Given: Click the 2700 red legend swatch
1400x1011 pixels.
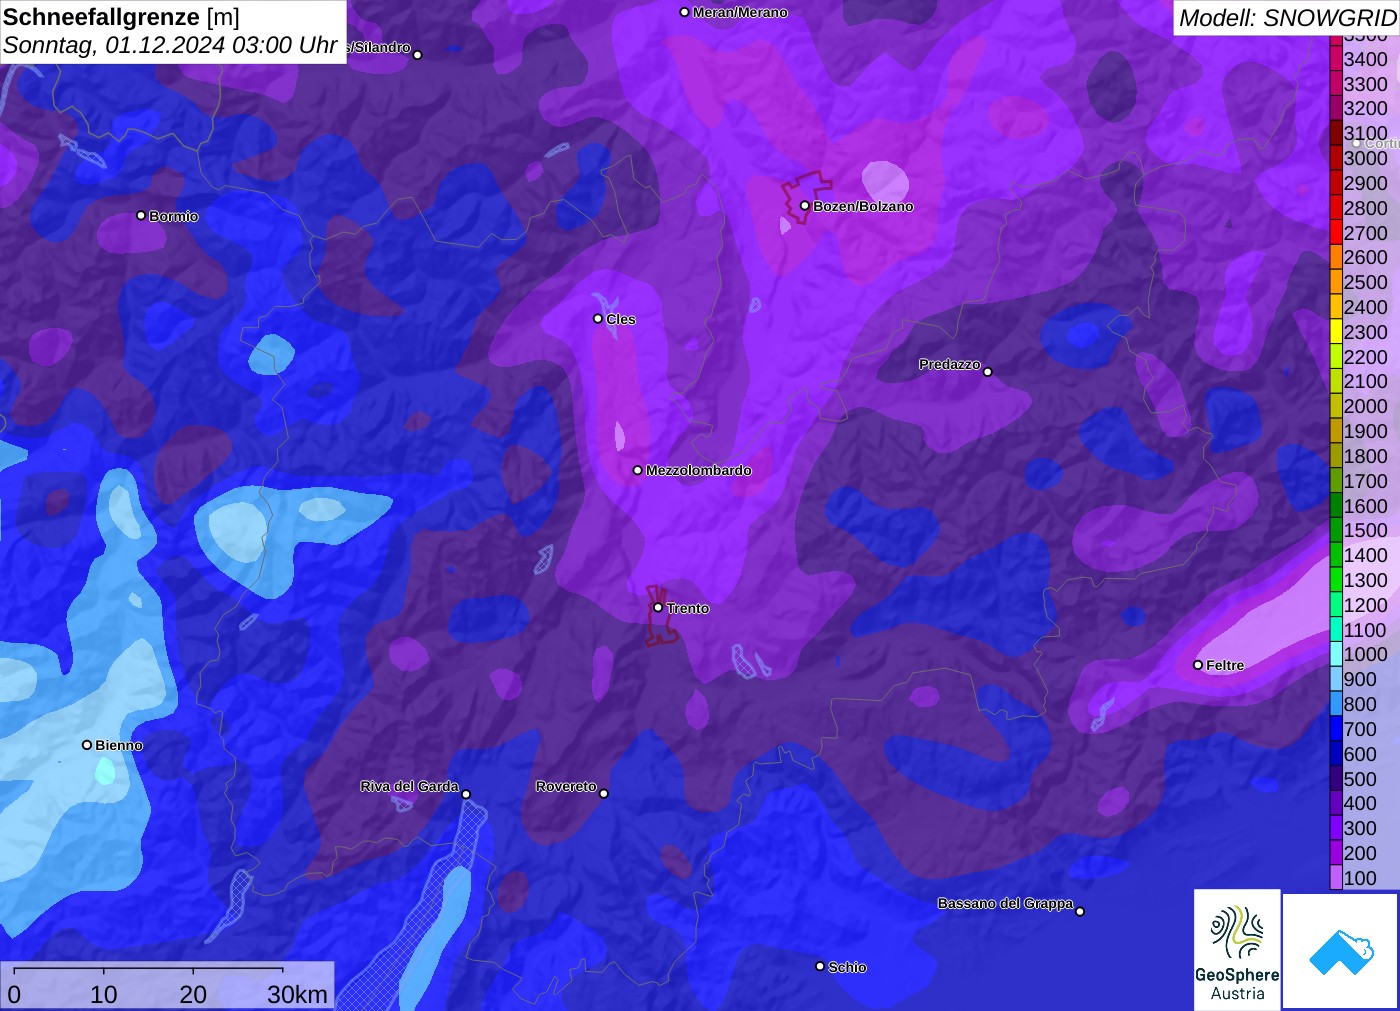Looking at the screenshot, I should click(1336, 233).
